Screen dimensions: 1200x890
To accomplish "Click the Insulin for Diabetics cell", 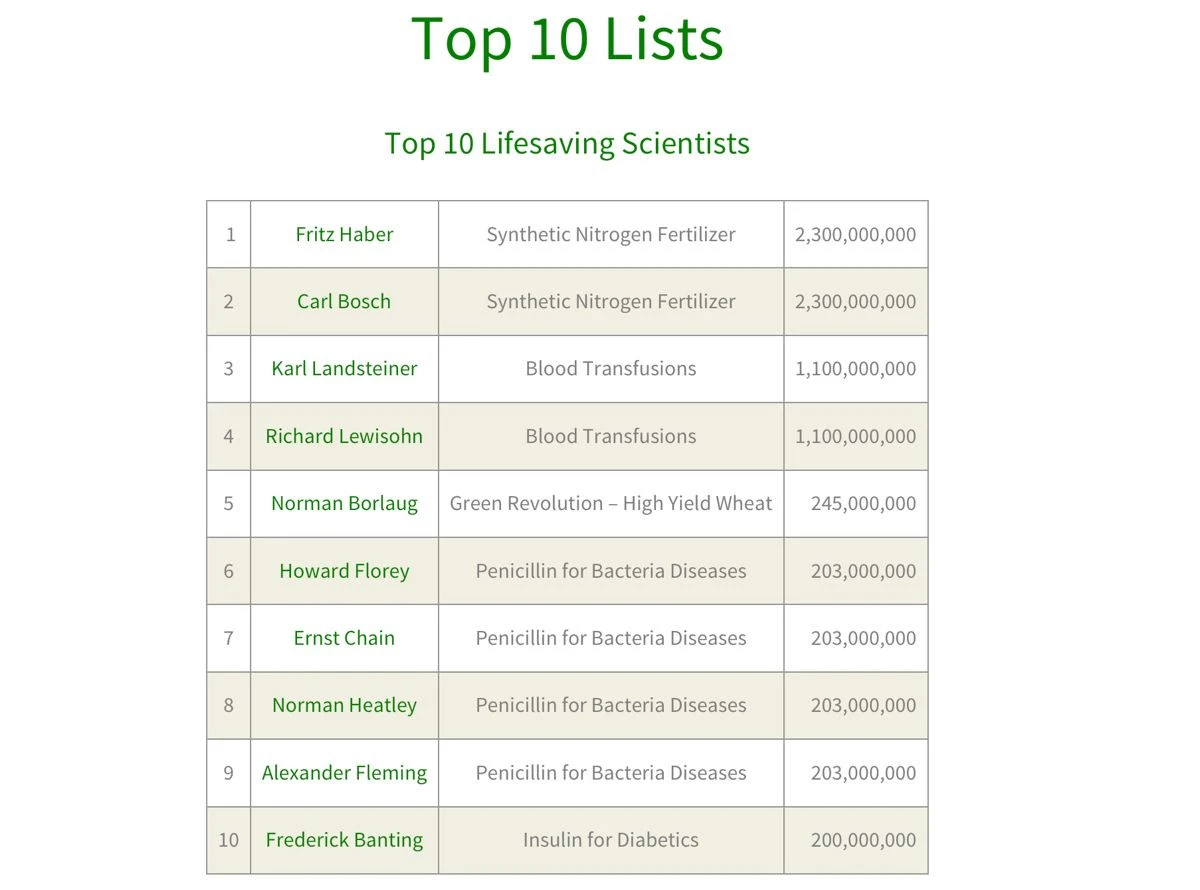I will (x=611, y=840).
